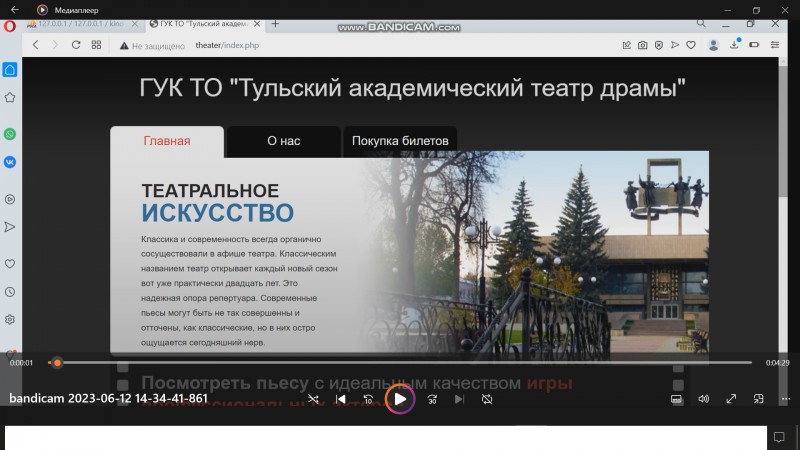Click the battery saver icon
This screenshot has height=450, width=800.
pyautogui.click(x=754, y=45)
